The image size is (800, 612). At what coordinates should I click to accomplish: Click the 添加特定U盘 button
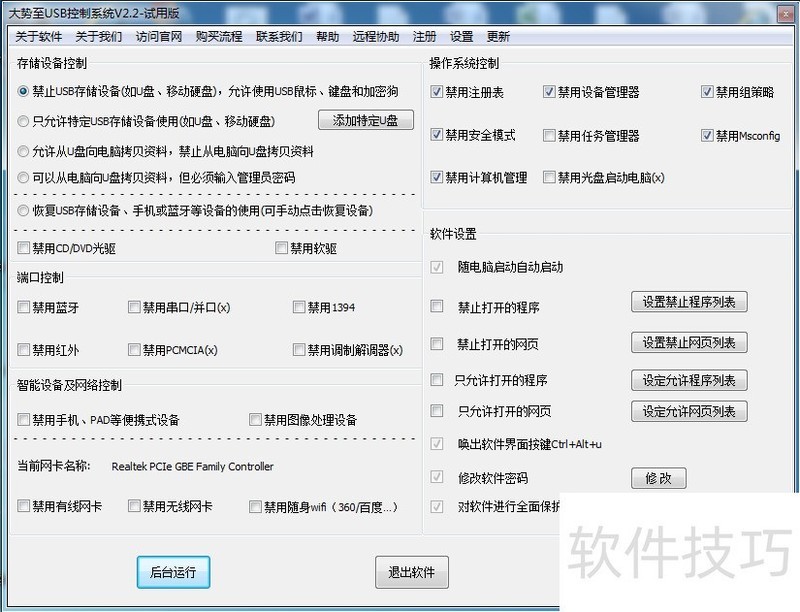click(x=365, y=121)
